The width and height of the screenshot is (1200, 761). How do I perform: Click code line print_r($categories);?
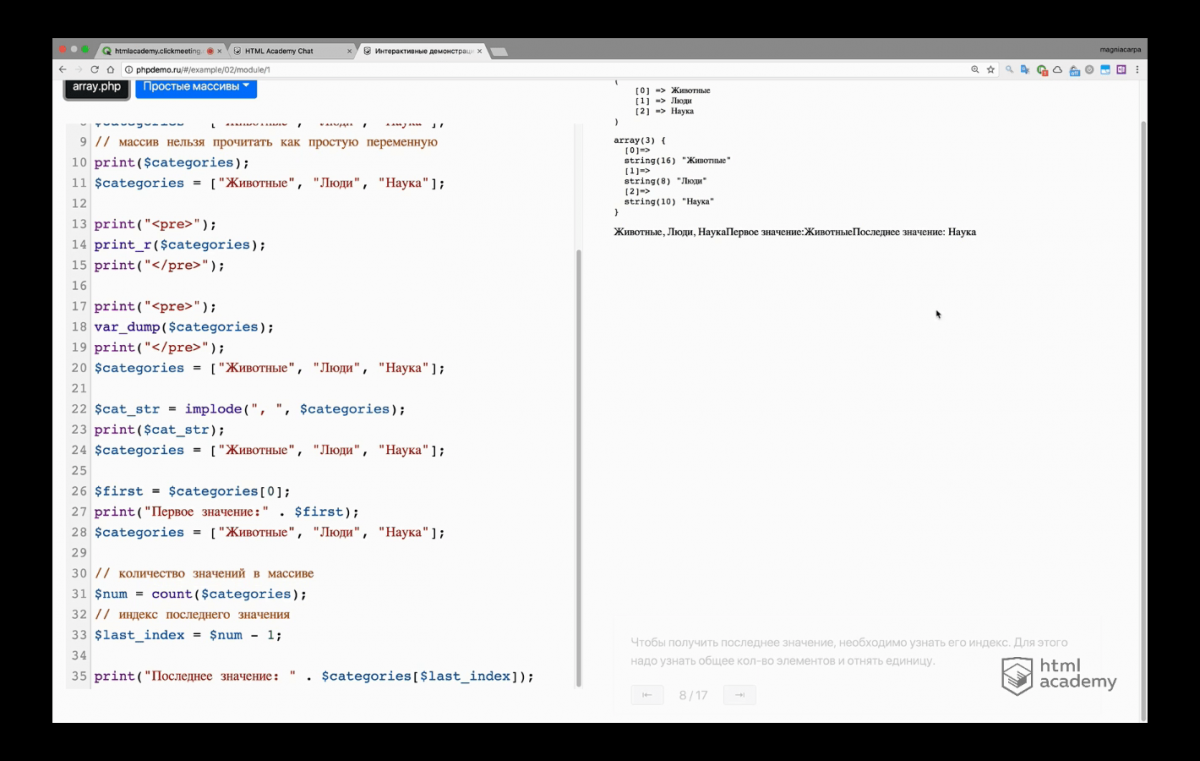tap(181, 245)
